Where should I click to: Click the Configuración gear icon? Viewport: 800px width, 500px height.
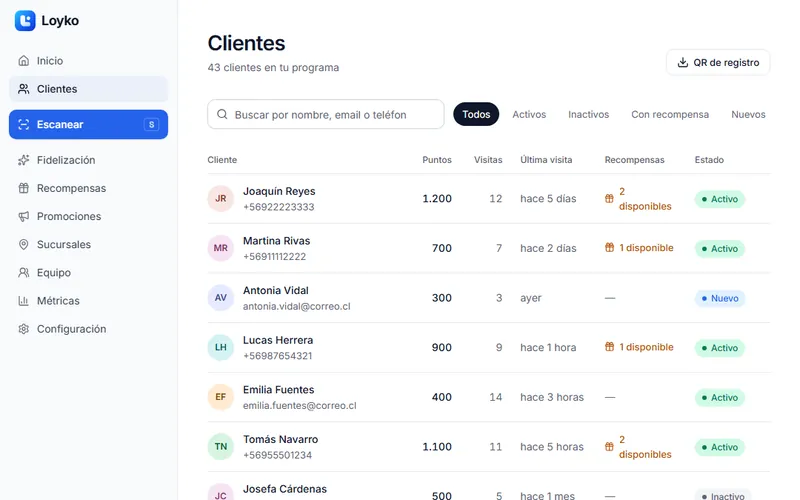point(23,329)
